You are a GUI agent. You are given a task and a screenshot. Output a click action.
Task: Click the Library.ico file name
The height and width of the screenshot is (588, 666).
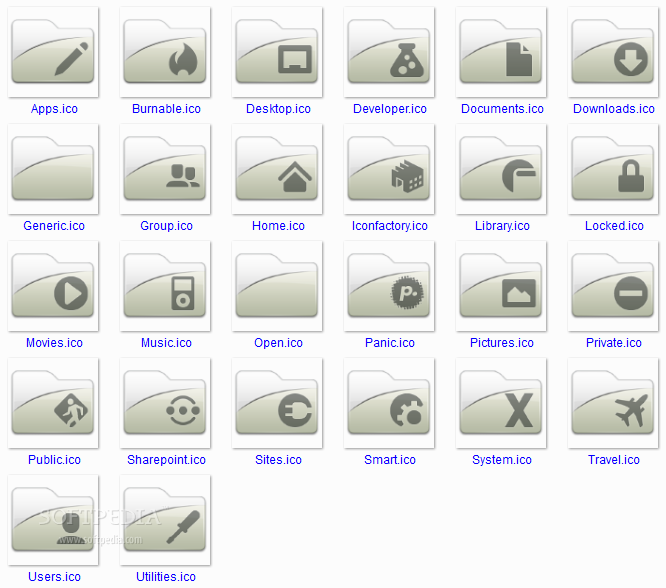click(502, 226)
